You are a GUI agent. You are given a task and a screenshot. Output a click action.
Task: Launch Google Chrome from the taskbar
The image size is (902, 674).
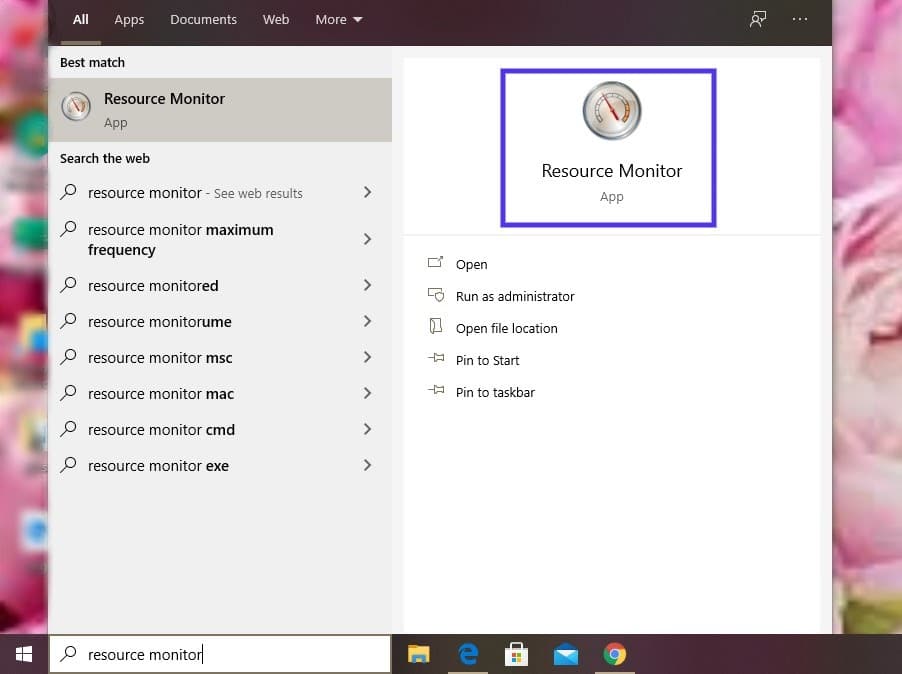(615, 654)
